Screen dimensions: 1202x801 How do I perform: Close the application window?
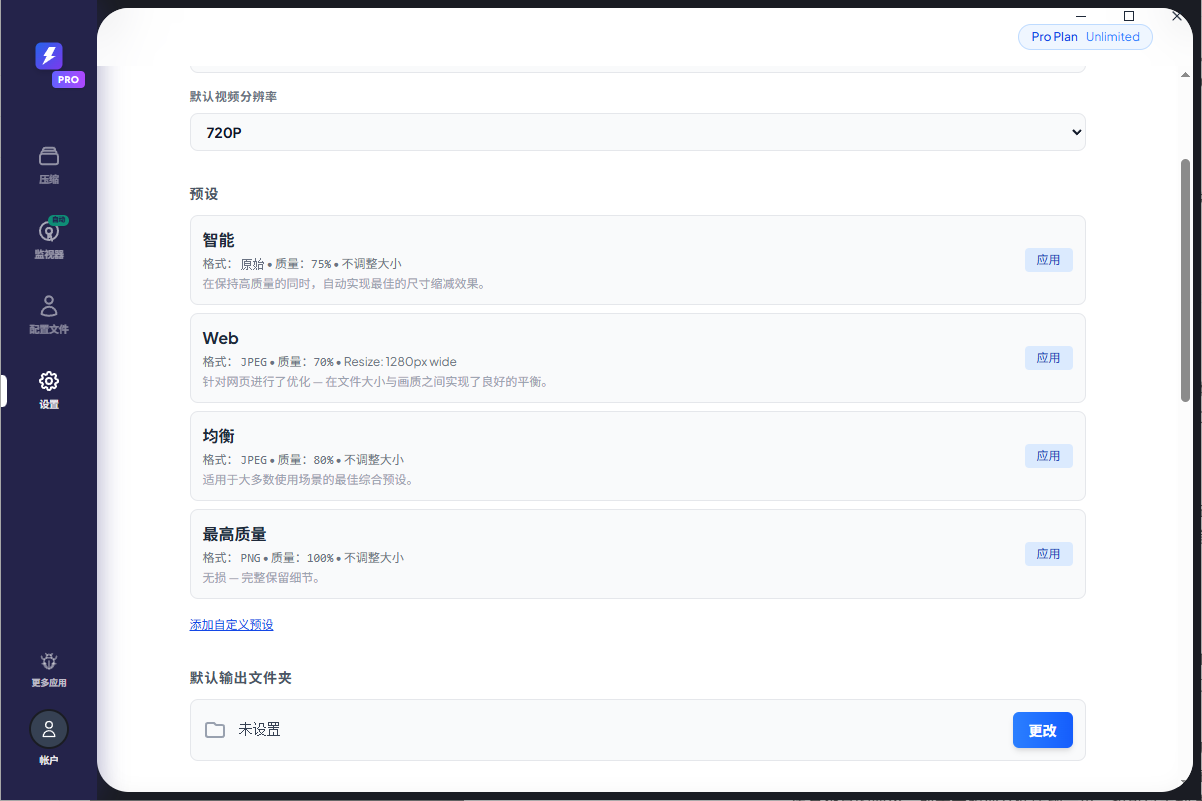pos(1177,15)
